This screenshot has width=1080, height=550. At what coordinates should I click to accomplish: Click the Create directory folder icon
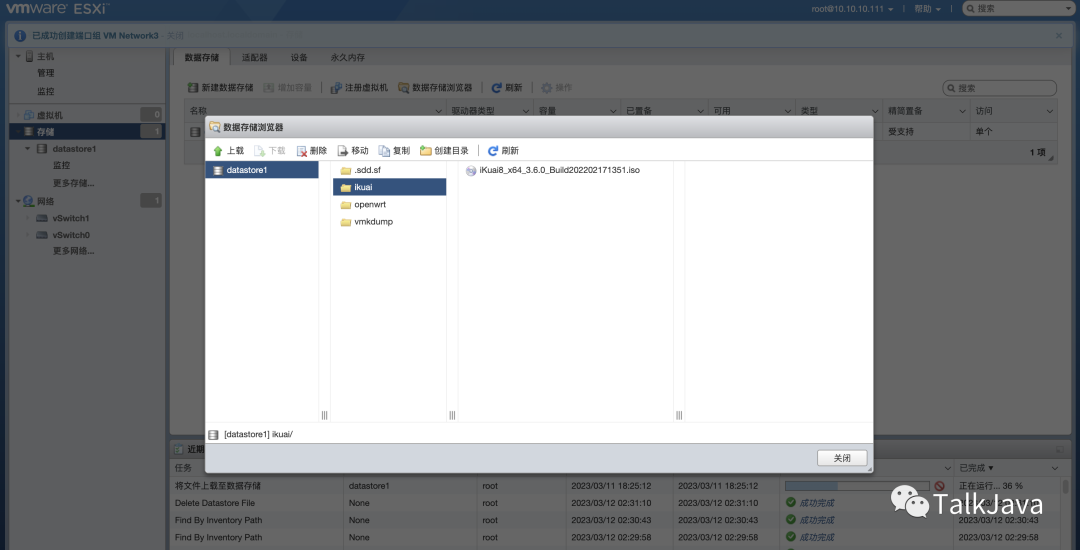click(426, 150)
